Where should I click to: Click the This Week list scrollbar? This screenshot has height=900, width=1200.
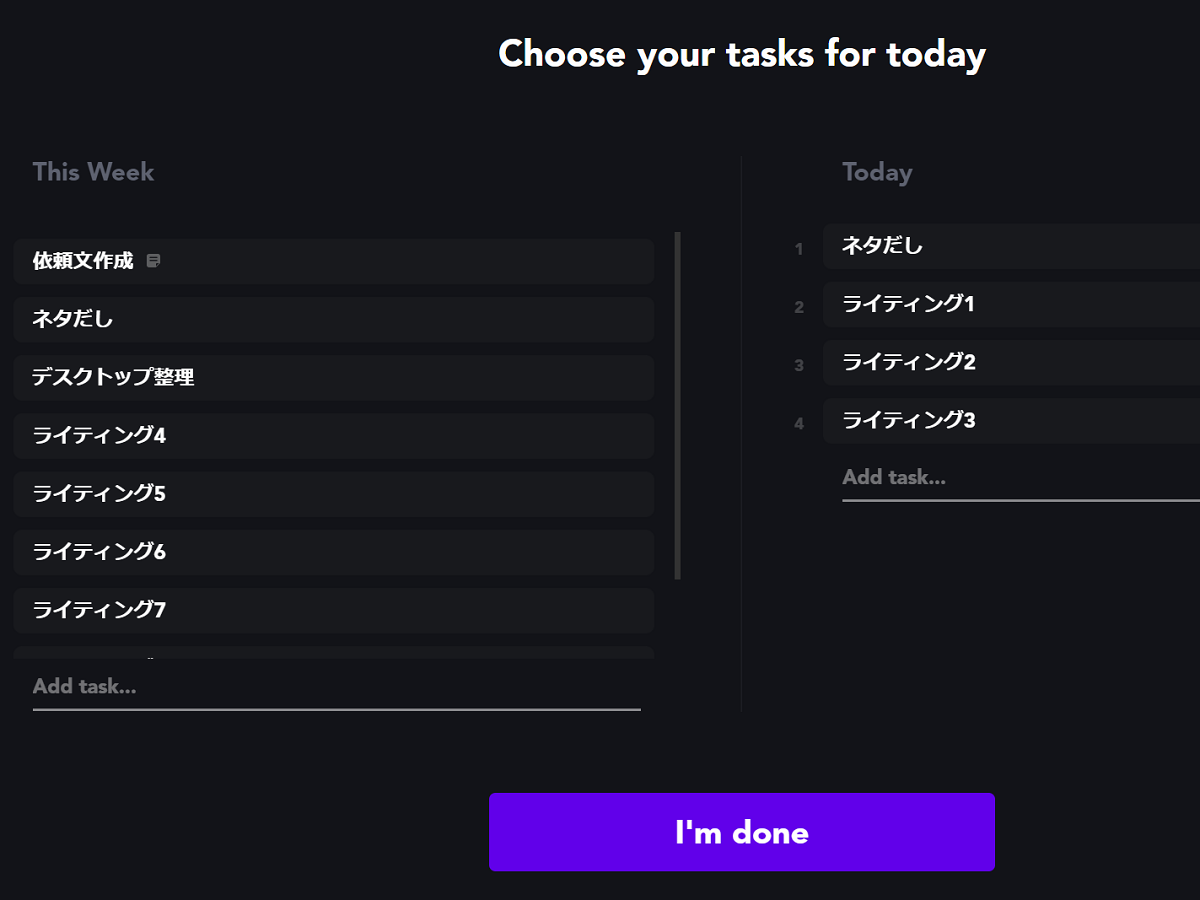[x=678, y=405]
